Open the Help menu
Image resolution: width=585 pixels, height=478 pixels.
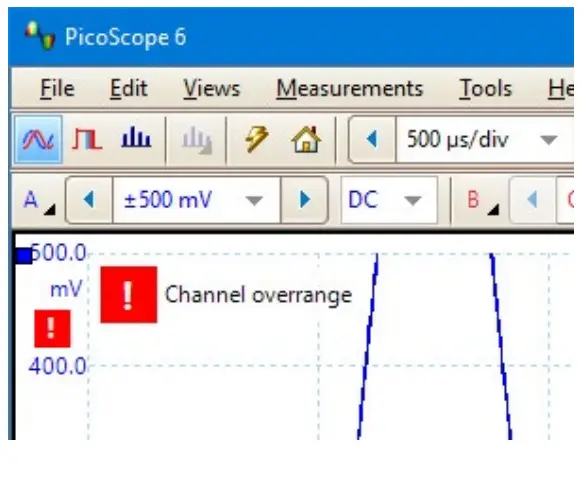pyautogui.click(x=561, y=89)
